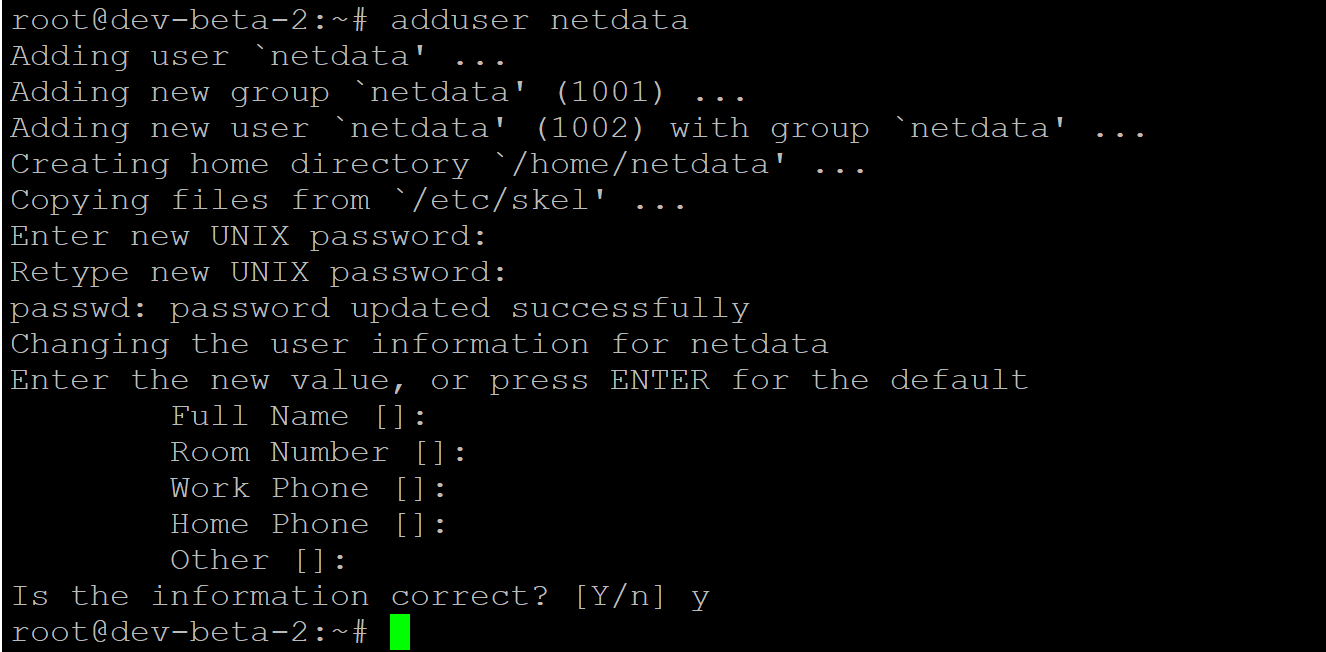1326x652 pixels.
Task: Click the word ENTER in instructions
Action: (x=659, y=380)
